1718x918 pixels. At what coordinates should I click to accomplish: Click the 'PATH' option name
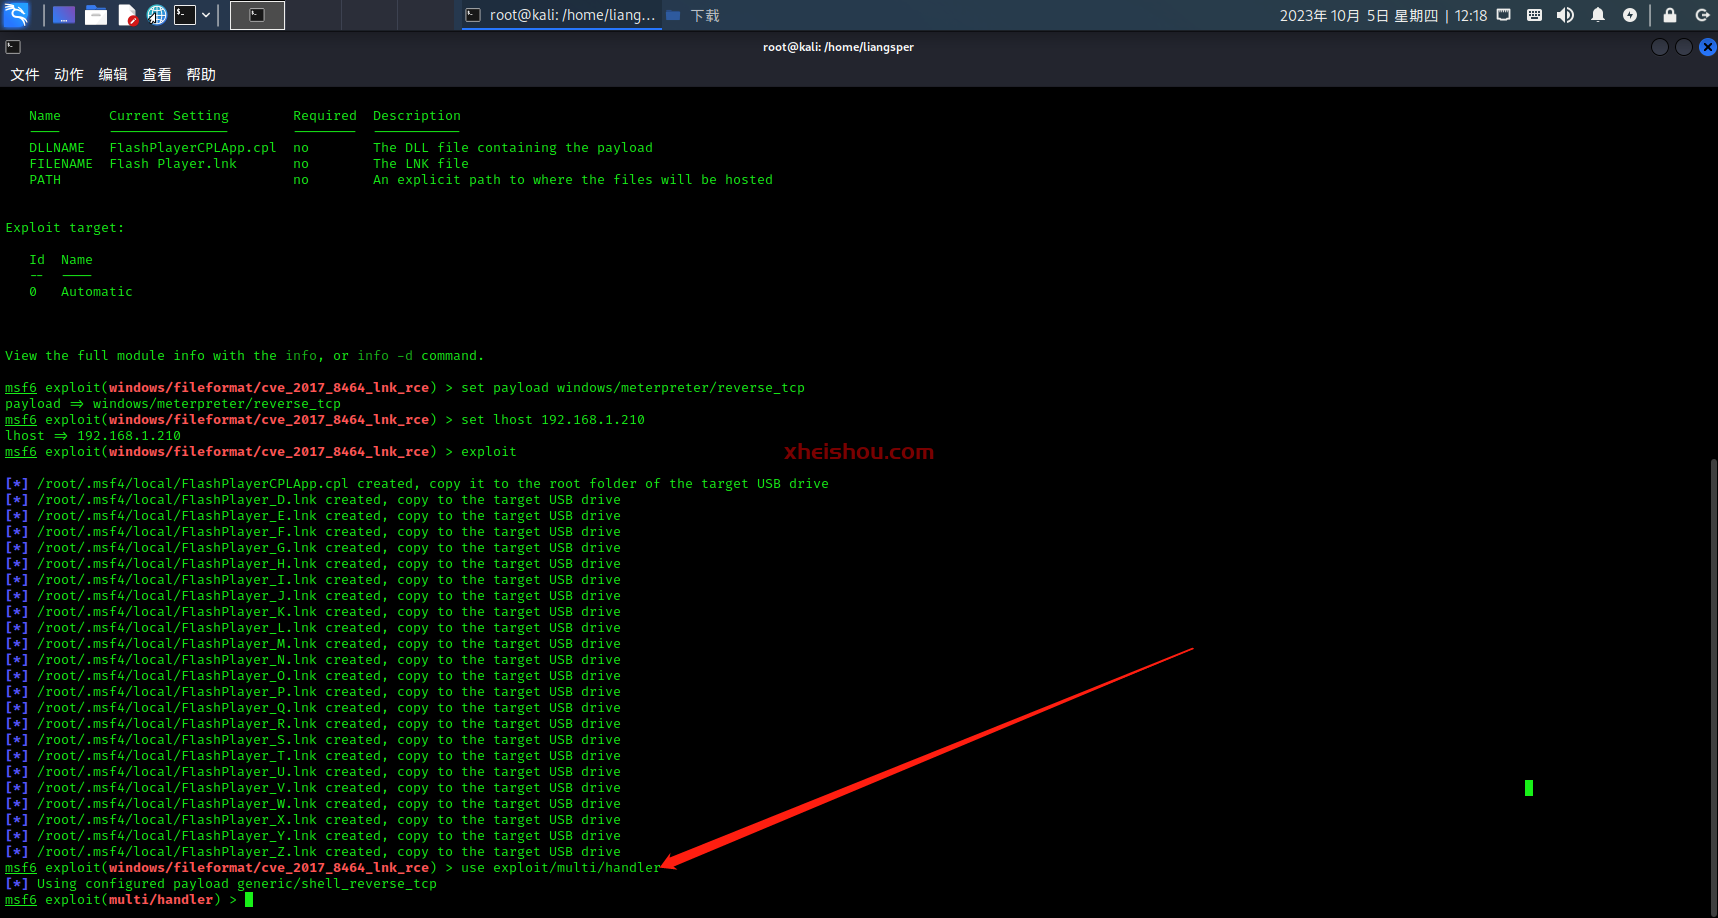click(45, 180)
